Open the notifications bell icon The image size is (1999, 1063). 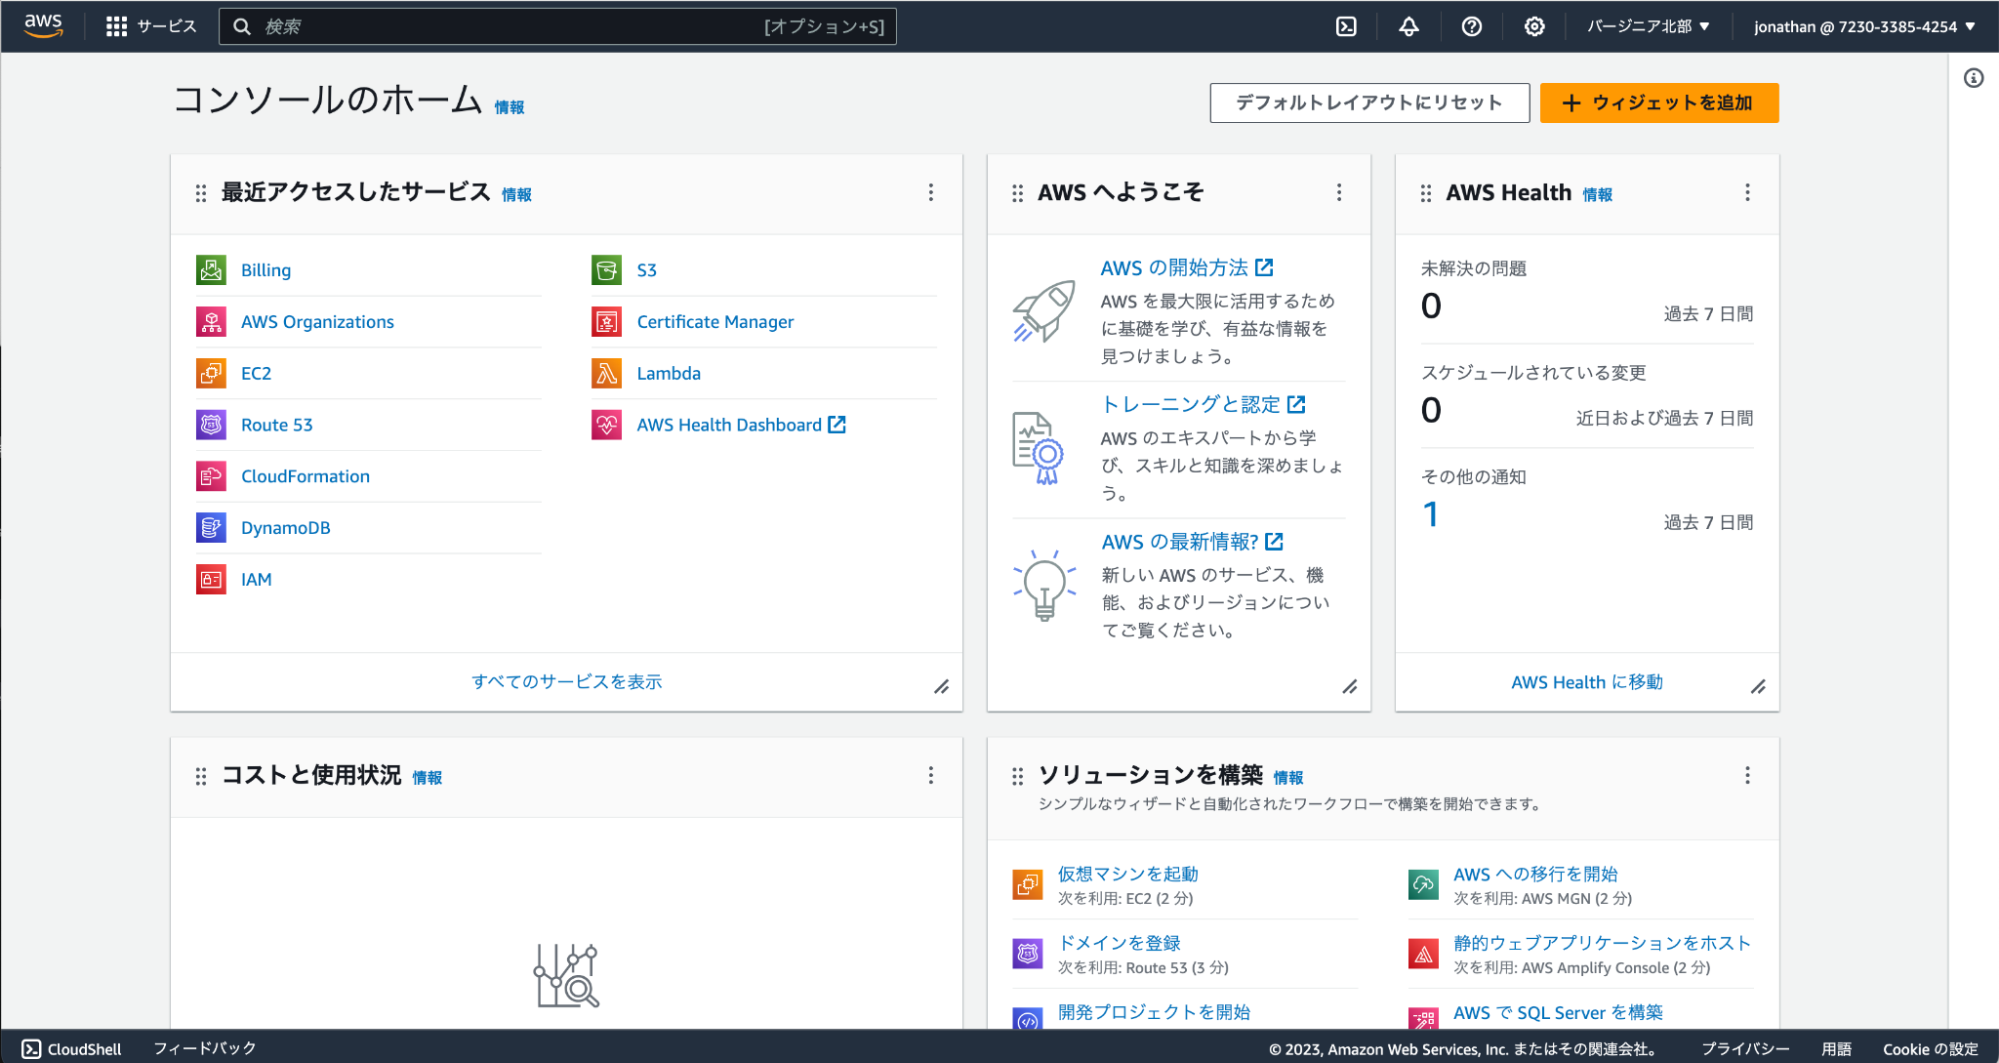click(1408, 26)
